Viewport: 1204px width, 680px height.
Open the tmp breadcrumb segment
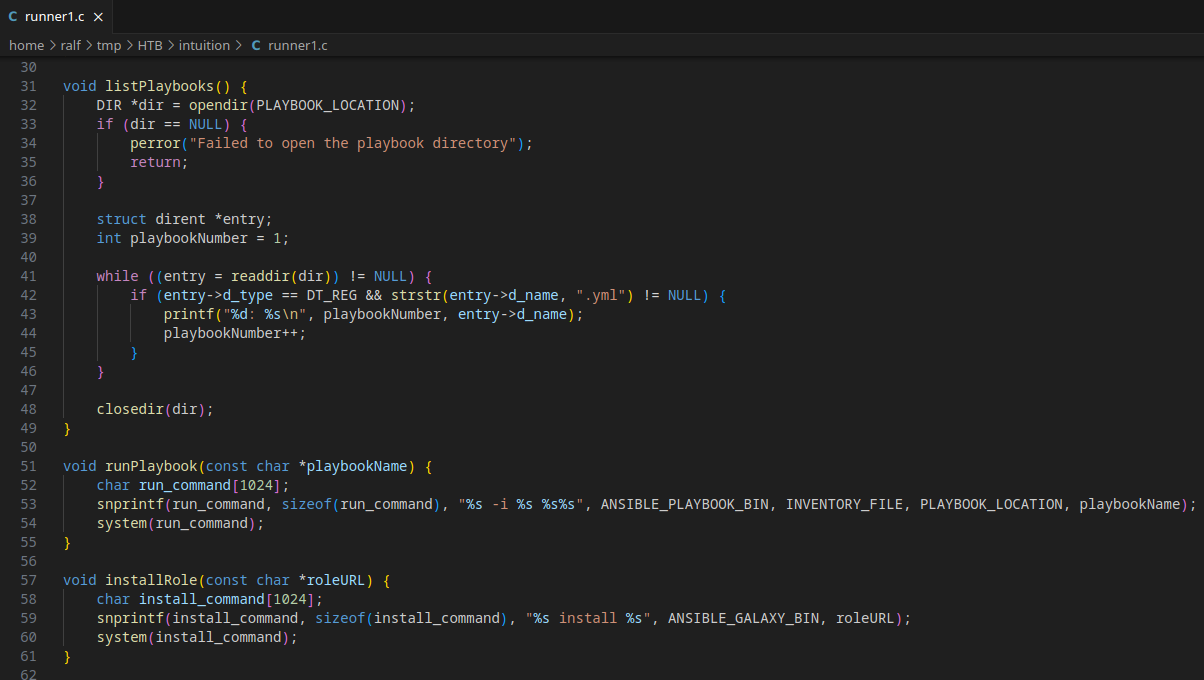tap(108, 45)
